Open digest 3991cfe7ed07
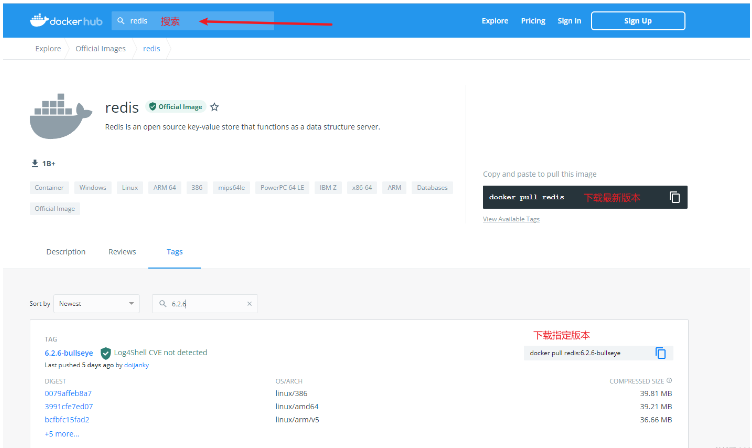Screen dimensions: 752x448 pyautogui.click(x=69, y=406)
